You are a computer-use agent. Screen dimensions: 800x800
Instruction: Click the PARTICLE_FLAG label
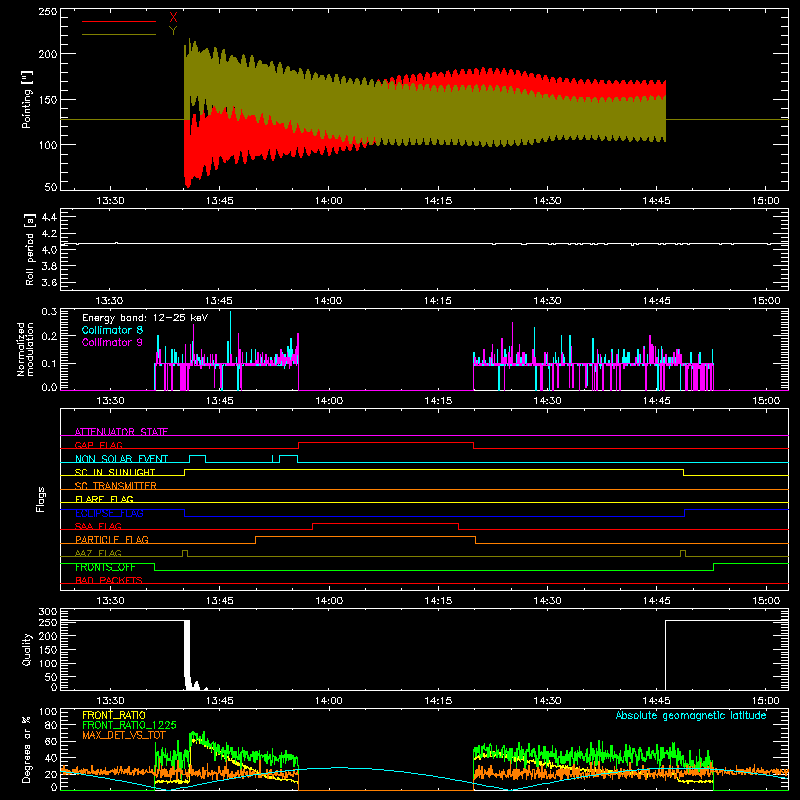[112, 539]
